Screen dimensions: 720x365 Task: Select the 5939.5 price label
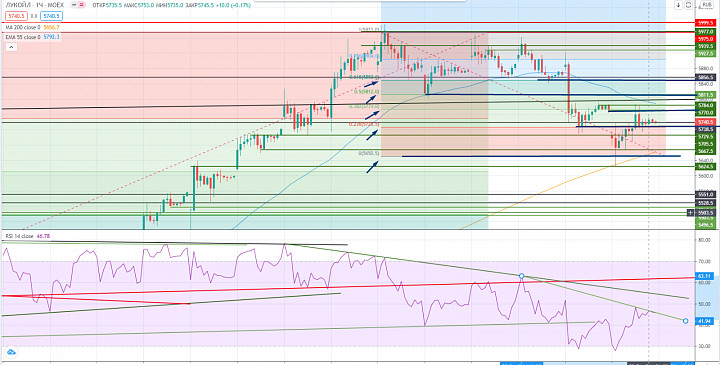[x=706, y=46]
